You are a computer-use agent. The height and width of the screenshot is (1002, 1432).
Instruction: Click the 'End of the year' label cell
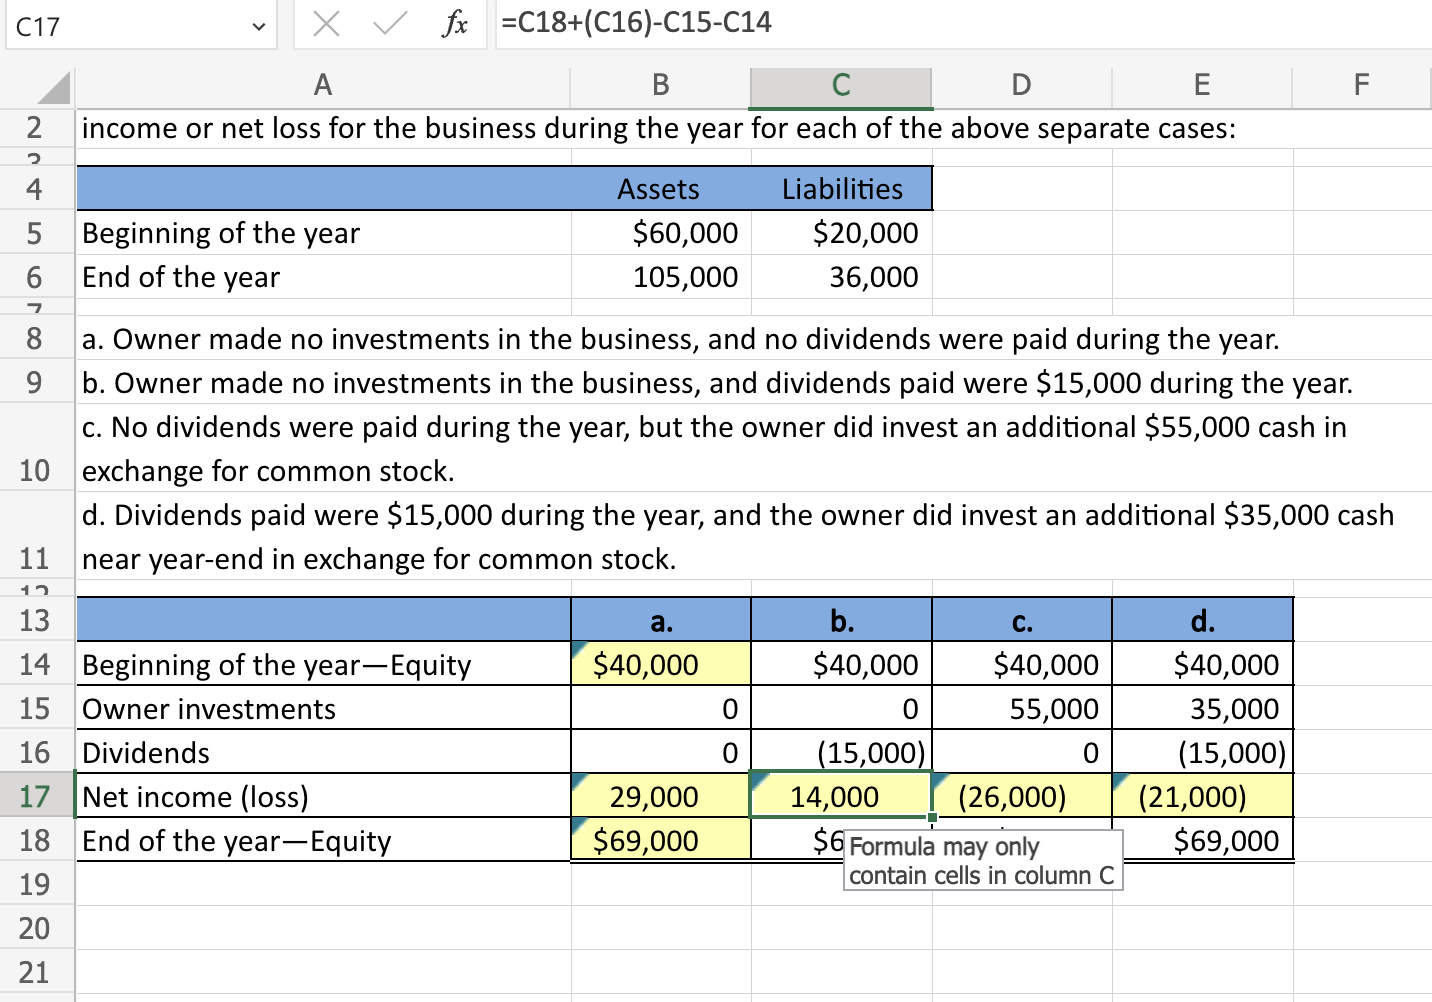tap(323, 277)
